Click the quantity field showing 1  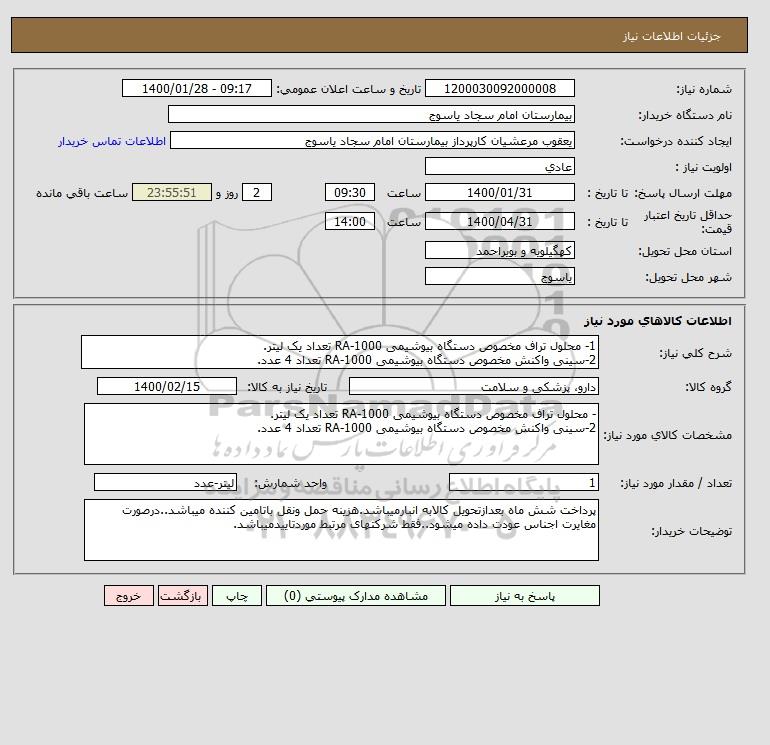pos(524,483)
